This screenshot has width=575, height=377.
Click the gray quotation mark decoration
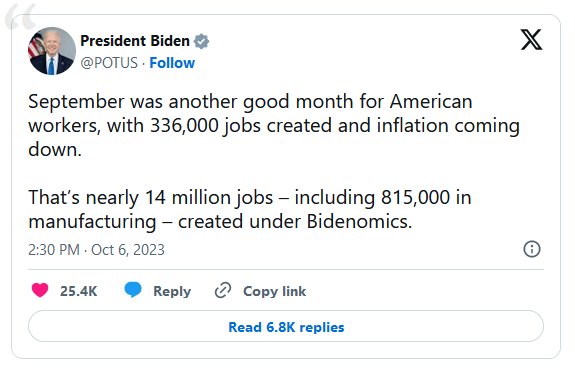(x=20, y=17)
